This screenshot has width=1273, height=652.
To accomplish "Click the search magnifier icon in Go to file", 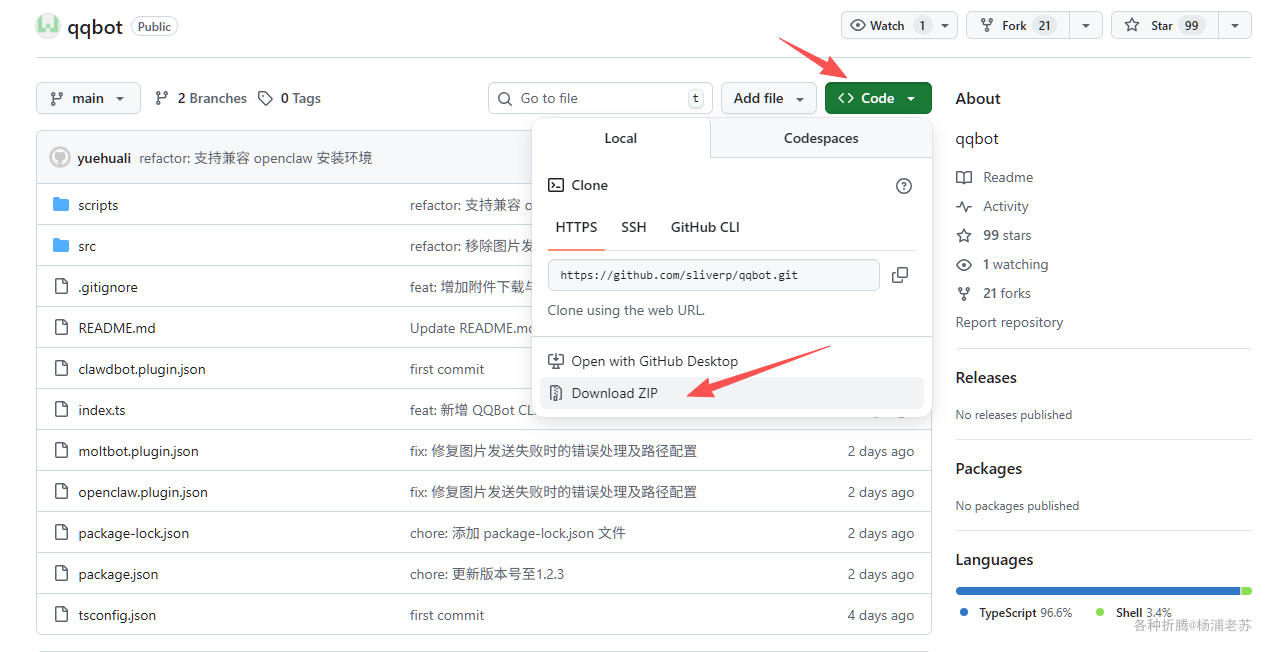I will pos(504,98).
